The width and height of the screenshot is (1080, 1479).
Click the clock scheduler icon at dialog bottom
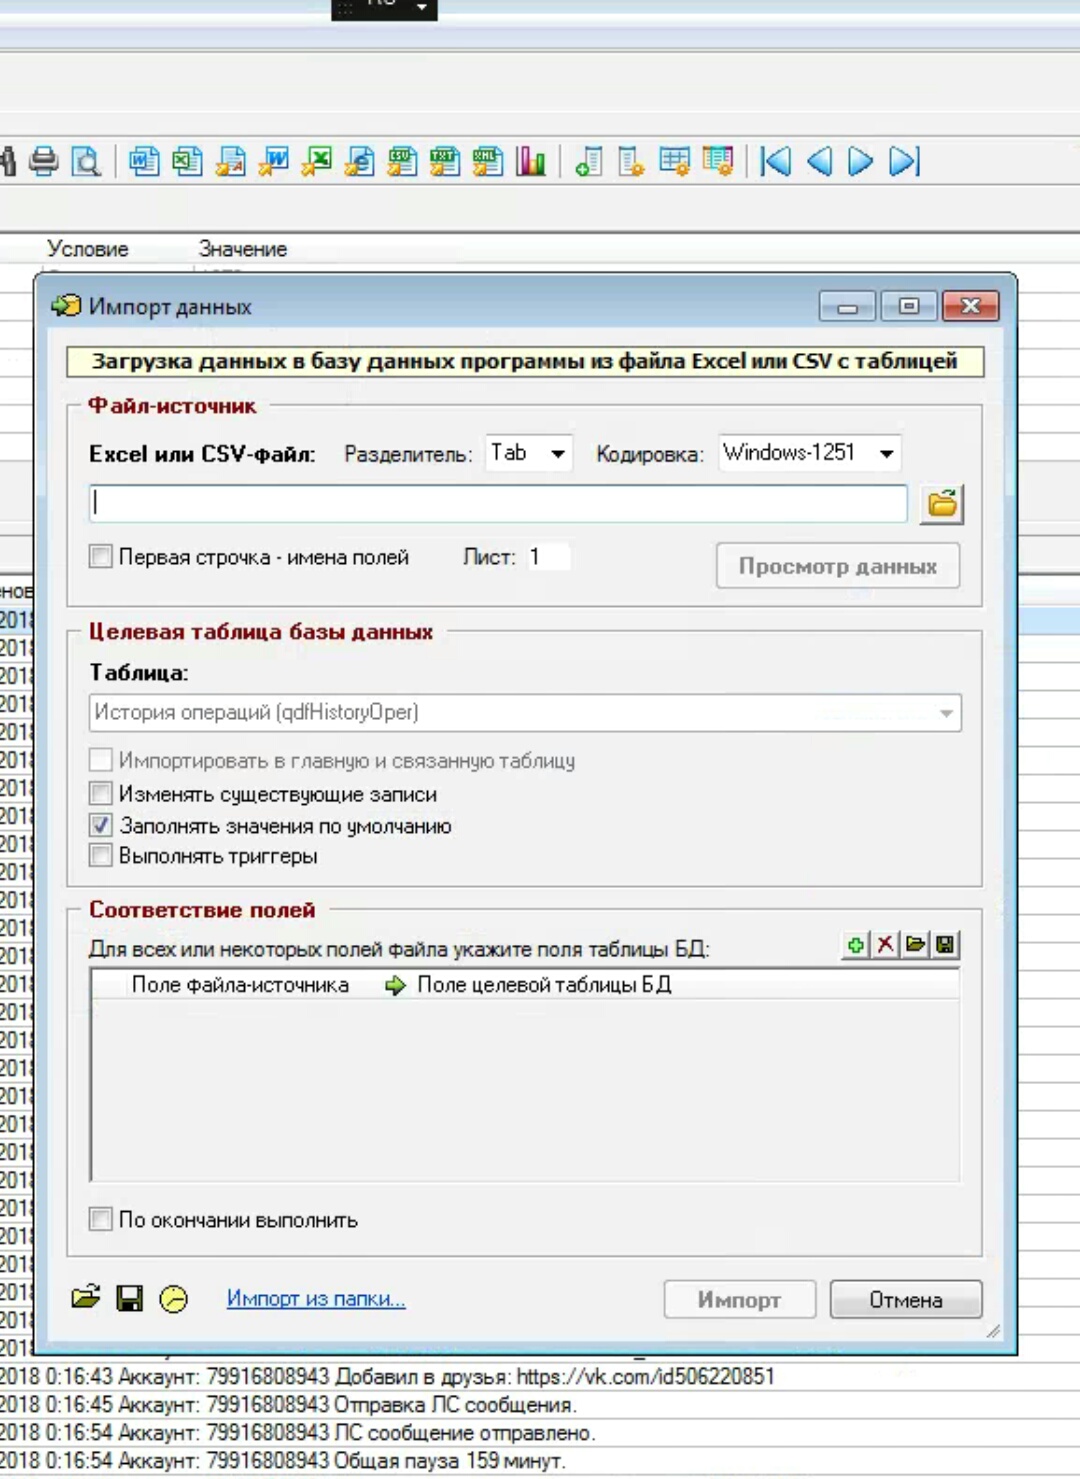[x=173, y=1299]
